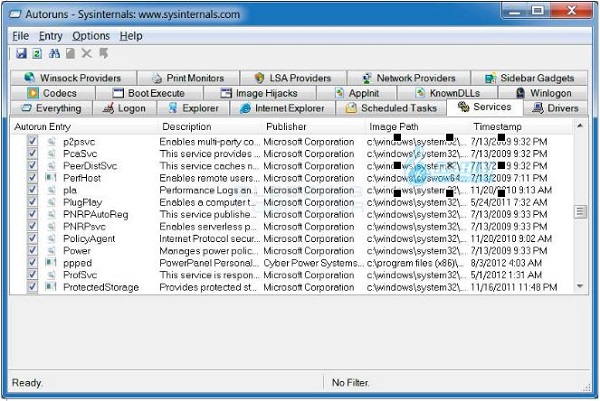
Task: Open the Winlogon tab
Action: click(543, 93)
